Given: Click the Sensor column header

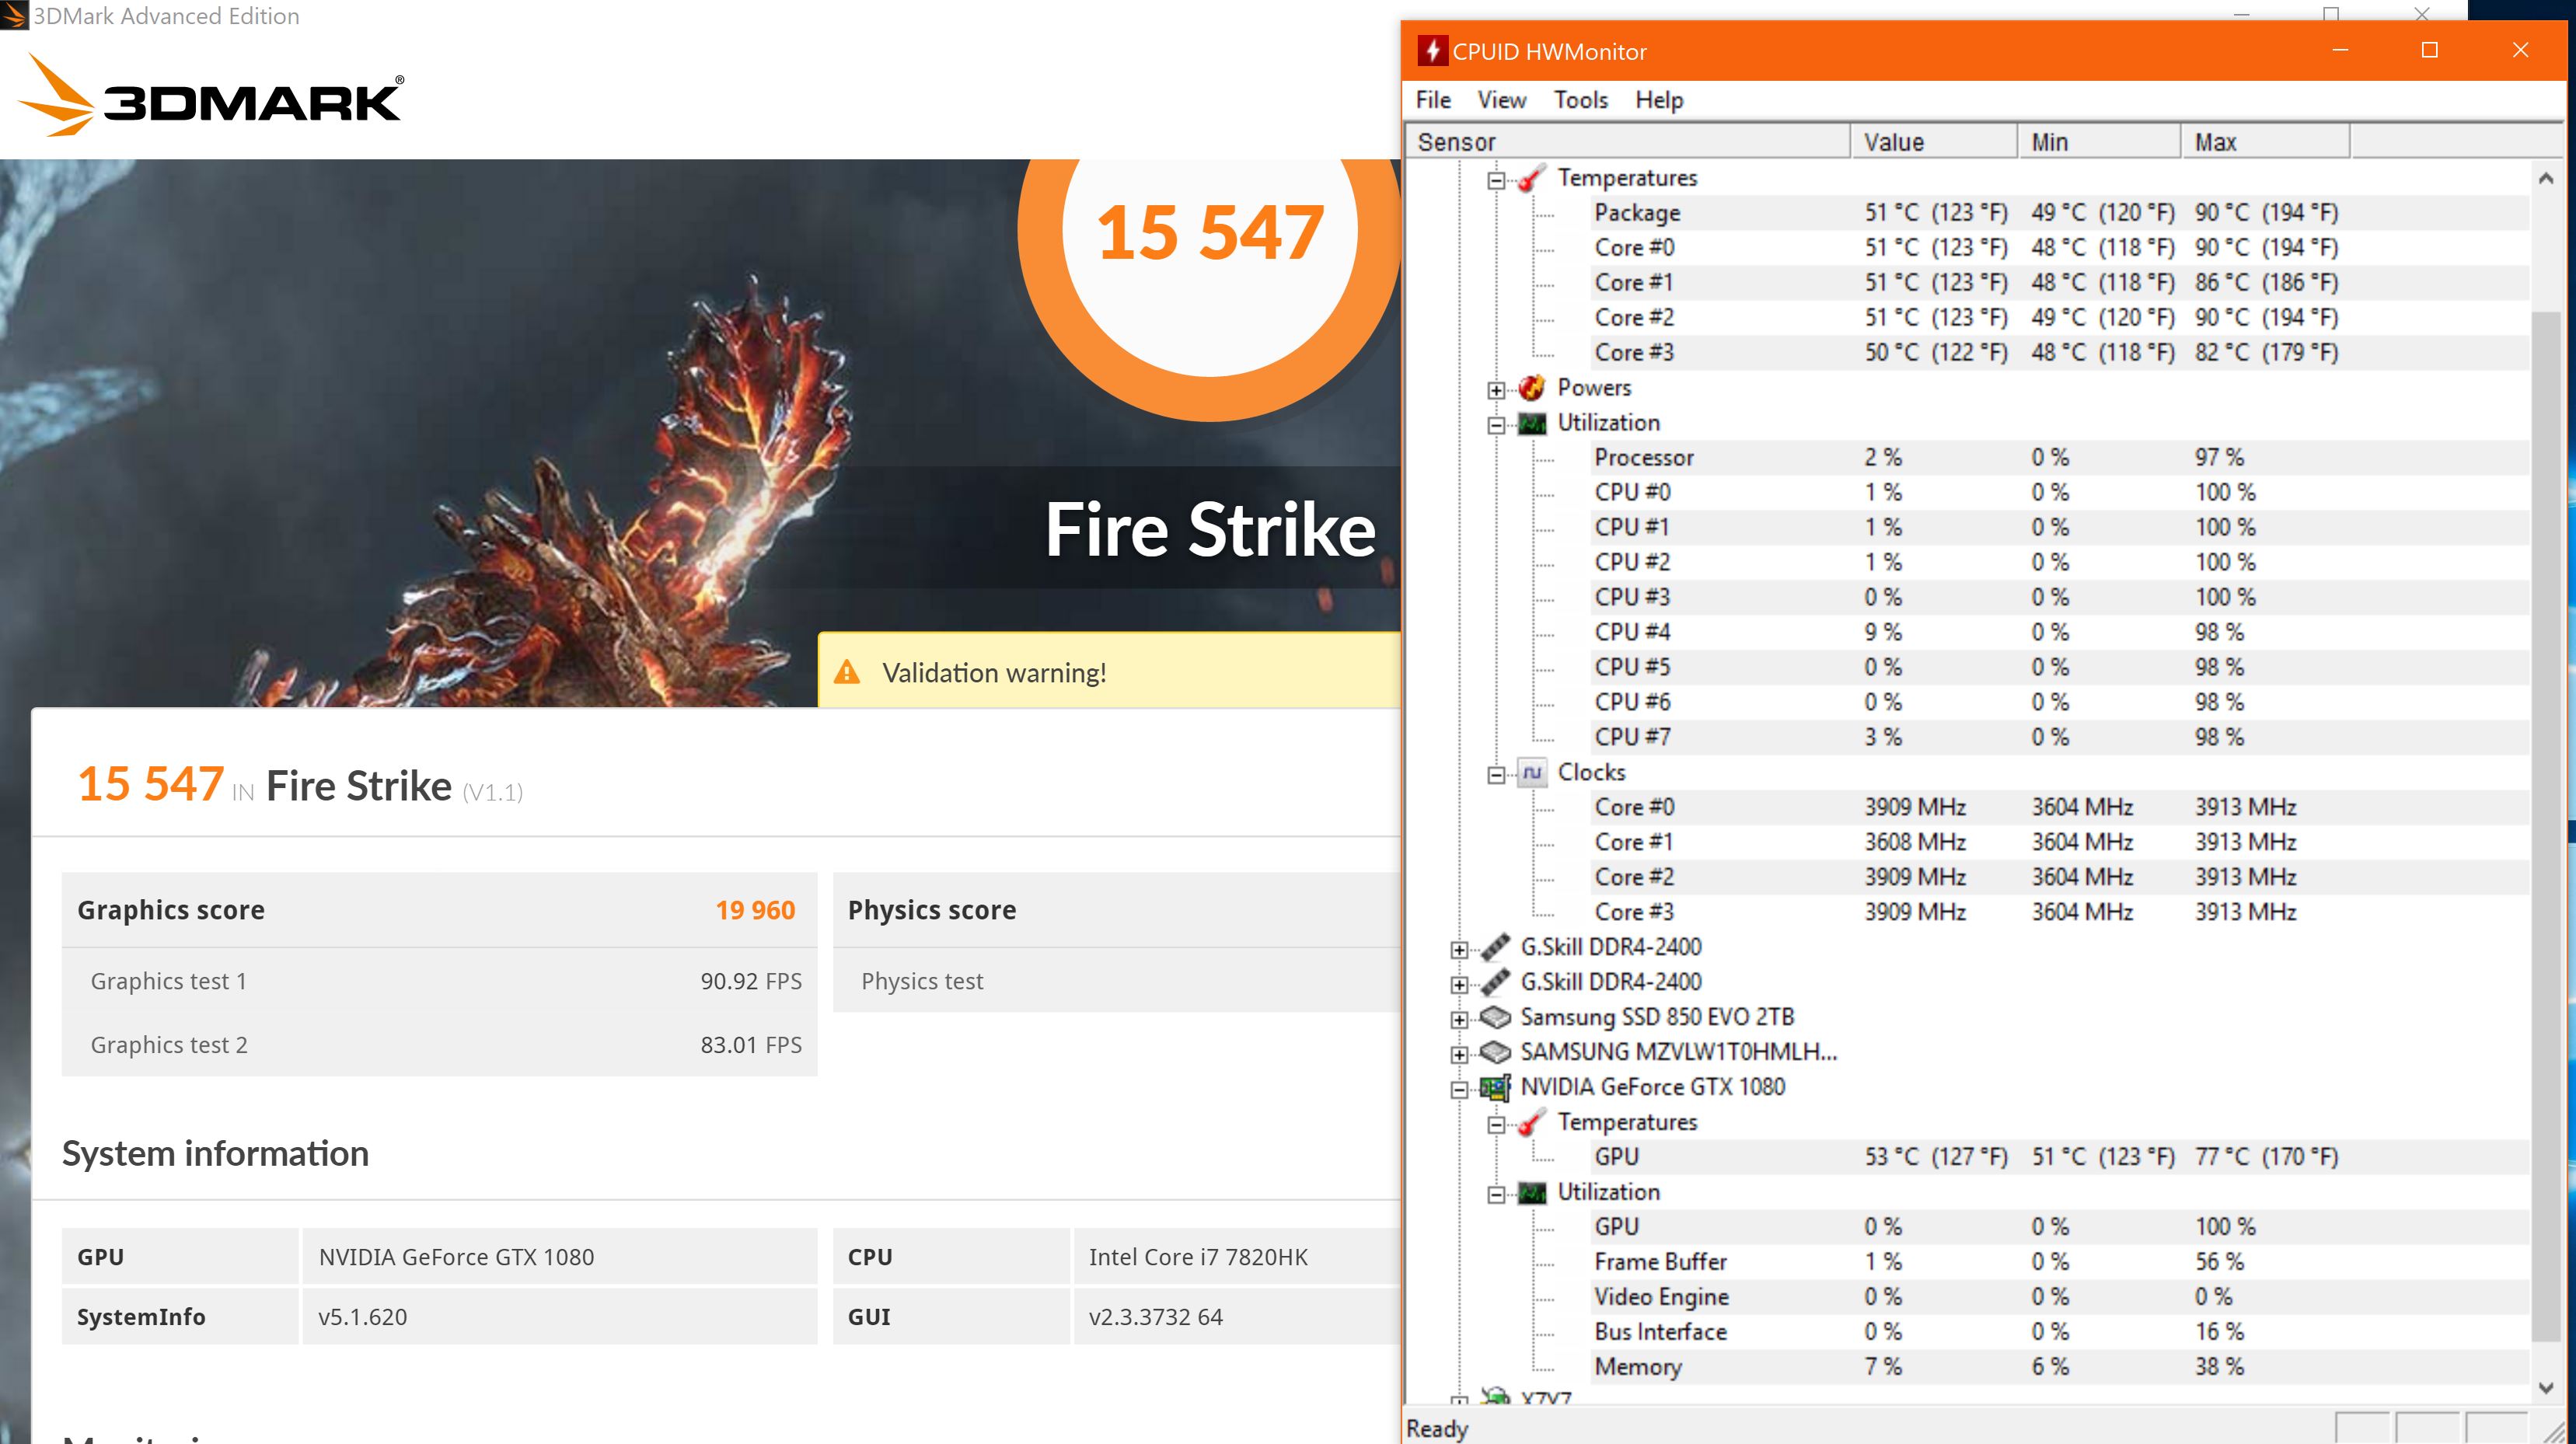Looking at the screenshot, I should tap(1628, 142).
